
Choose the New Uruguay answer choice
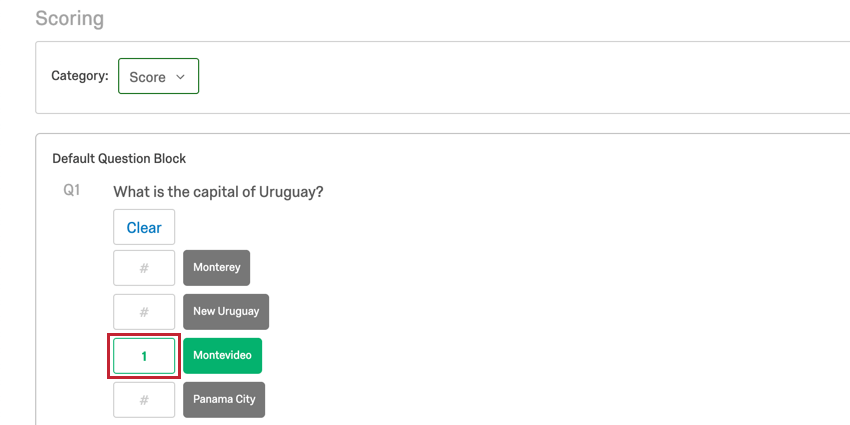pos(226,311)
